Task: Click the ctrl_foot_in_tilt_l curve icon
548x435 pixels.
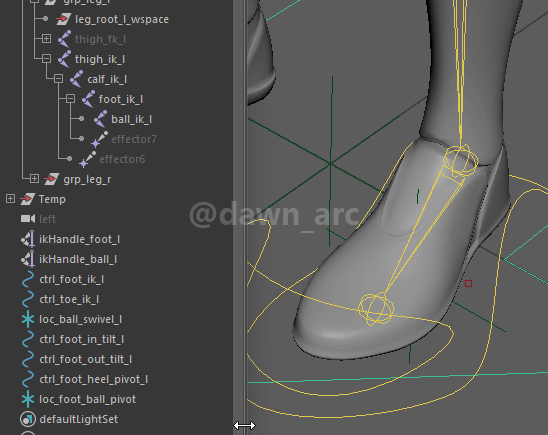Action: 28,339
